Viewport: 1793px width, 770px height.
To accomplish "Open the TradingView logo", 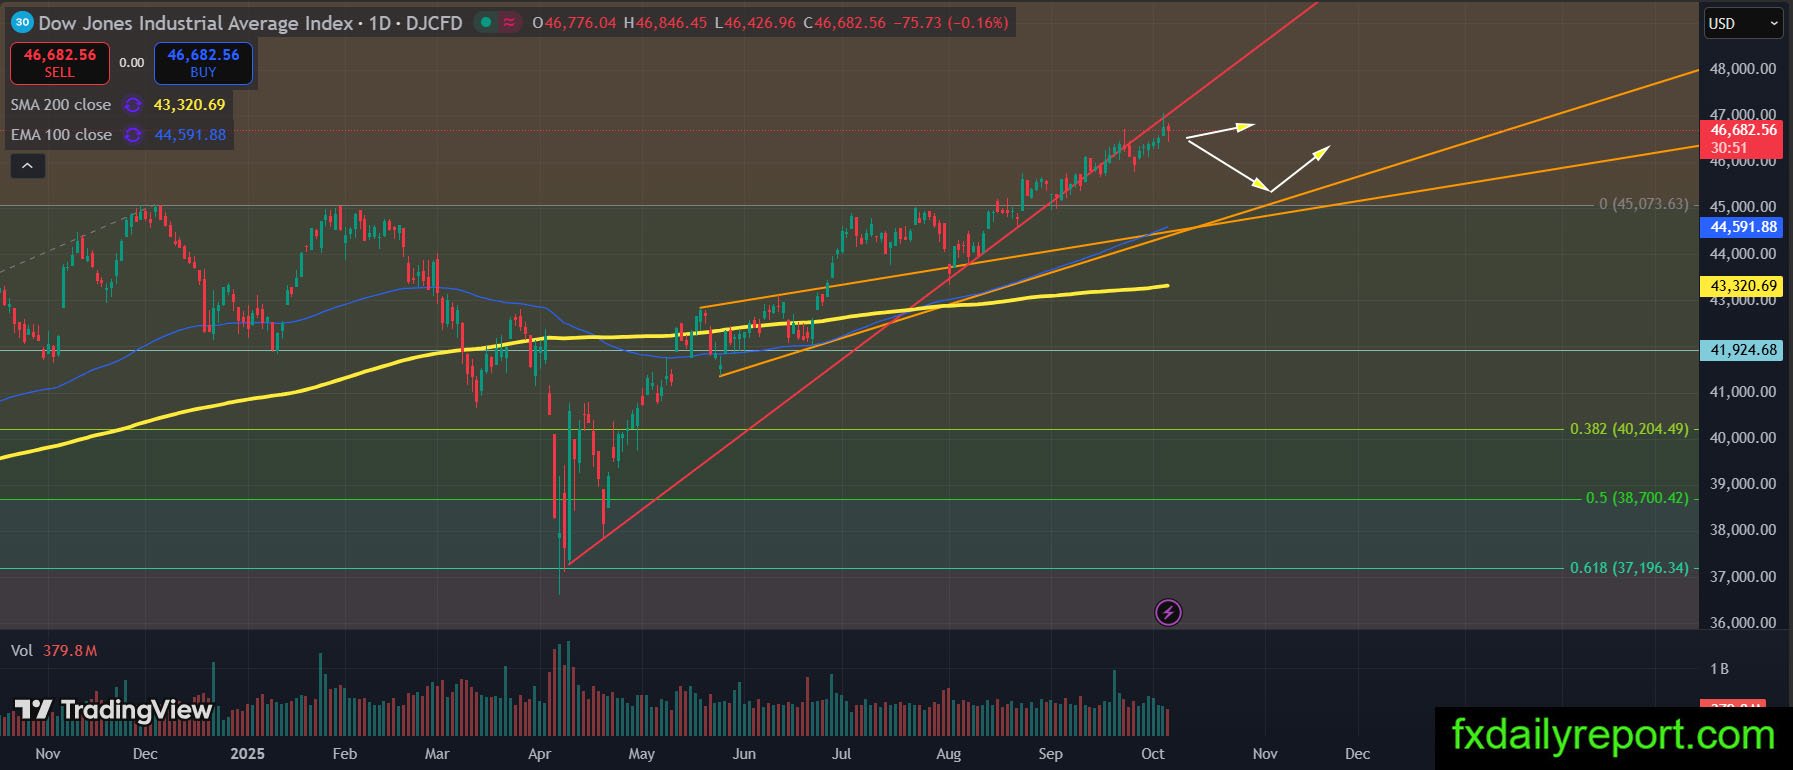I will click(x=113, y=710).
